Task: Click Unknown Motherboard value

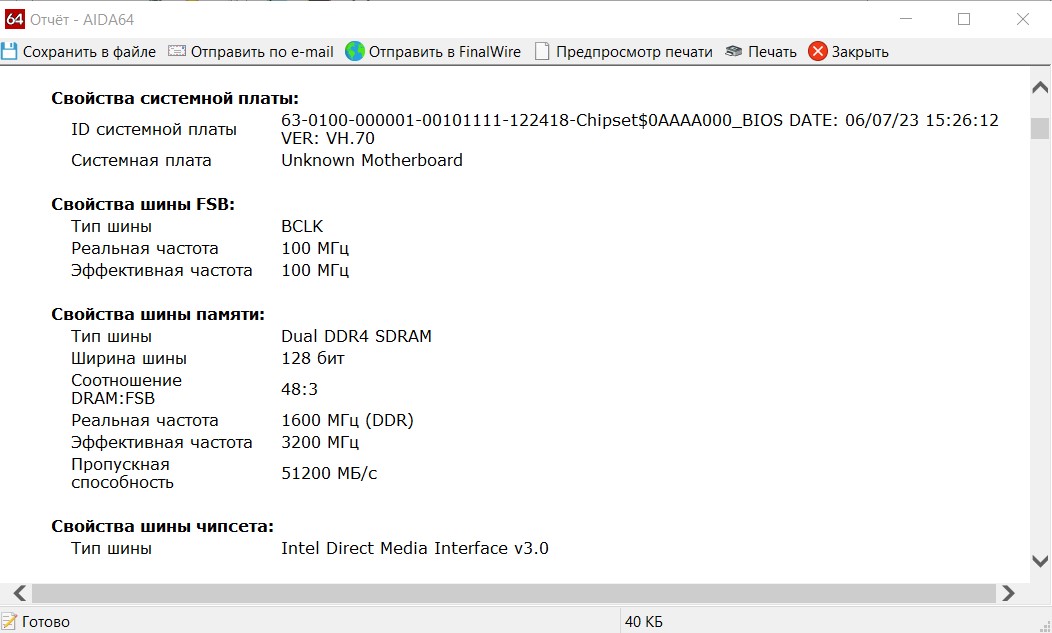Action: click(372, 160)
